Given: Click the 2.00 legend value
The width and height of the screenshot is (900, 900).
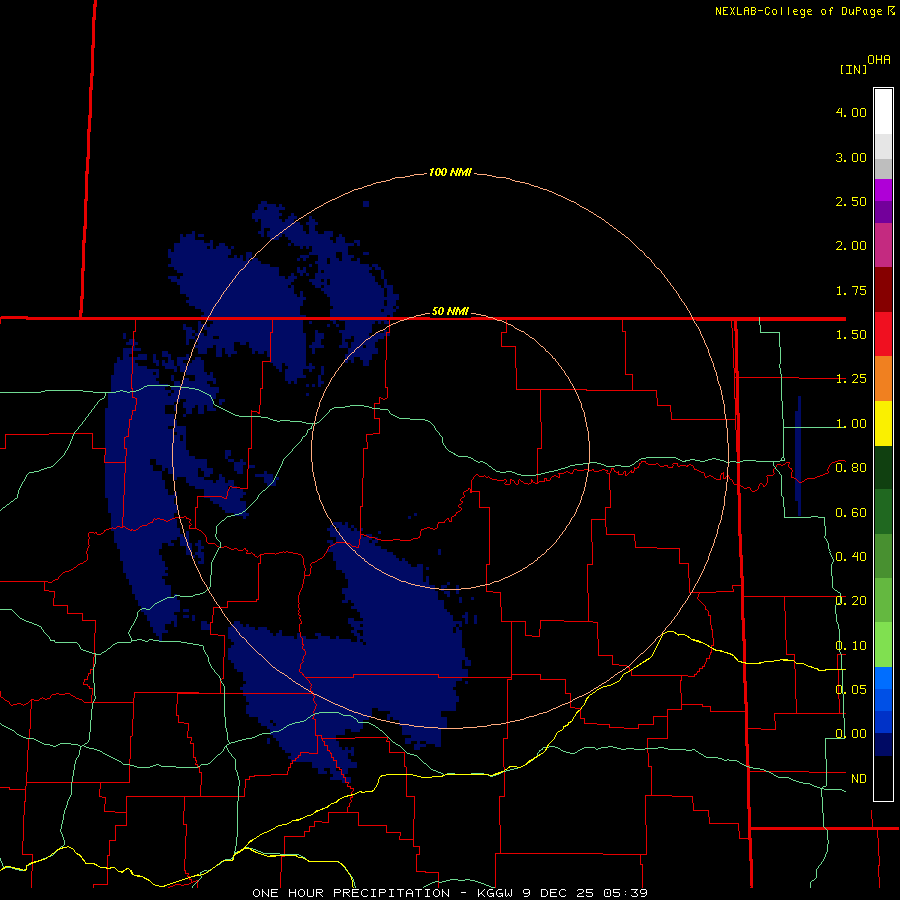Looking at the screenshot, I should 851,246.
